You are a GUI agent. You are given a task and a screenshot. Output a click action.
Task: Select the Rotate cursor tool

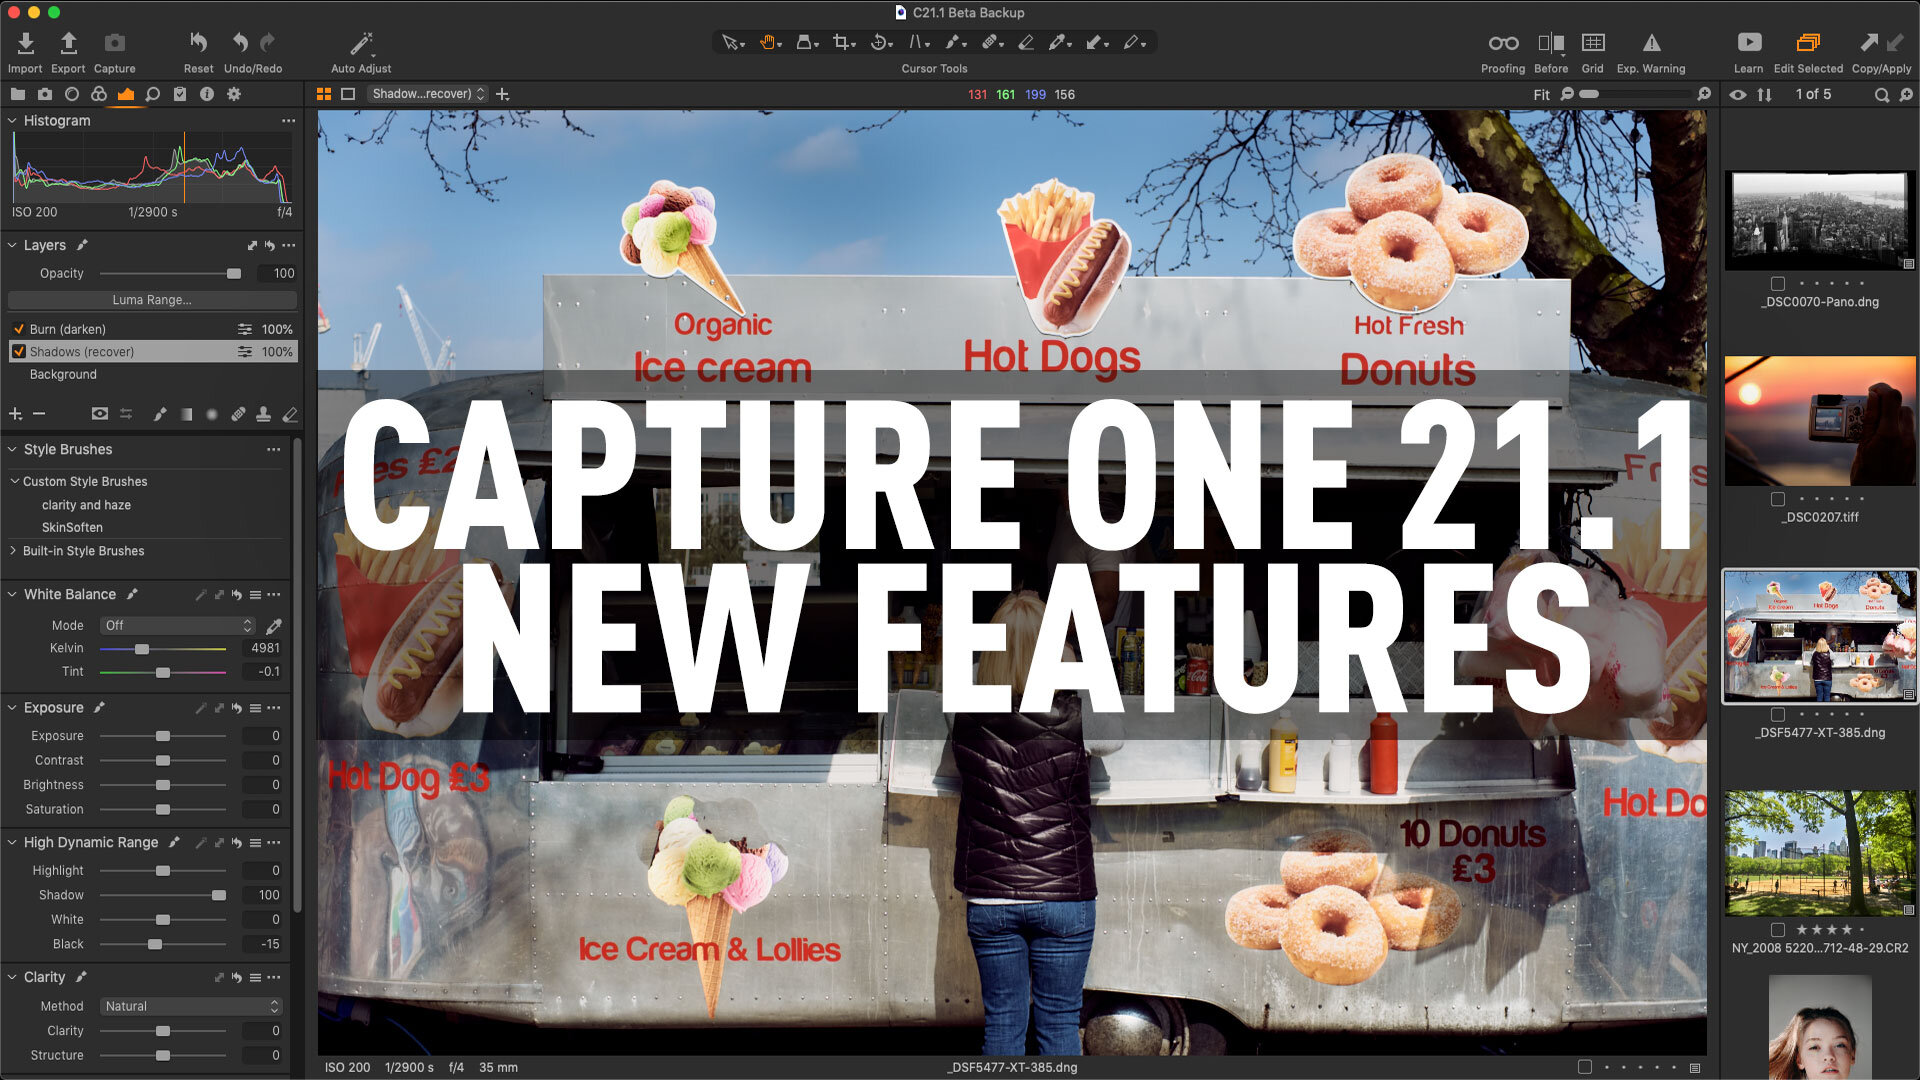879,43
